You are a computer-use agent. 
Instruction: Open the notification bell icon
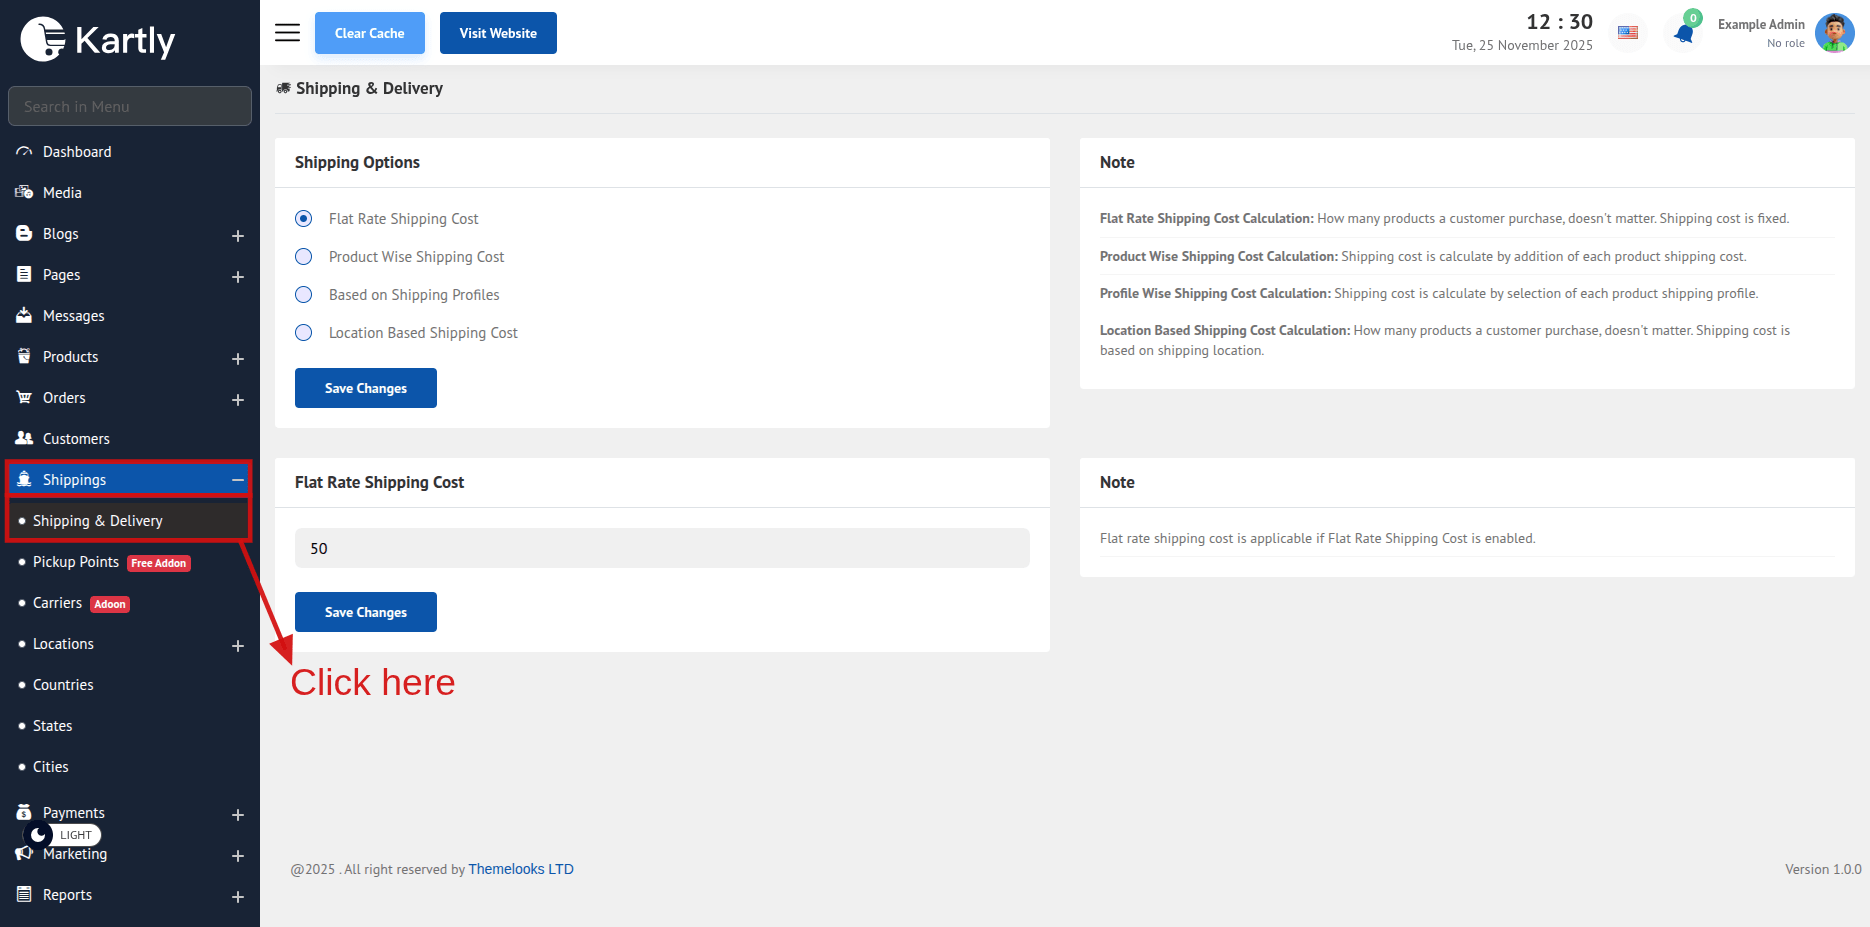pos(1684,34)
